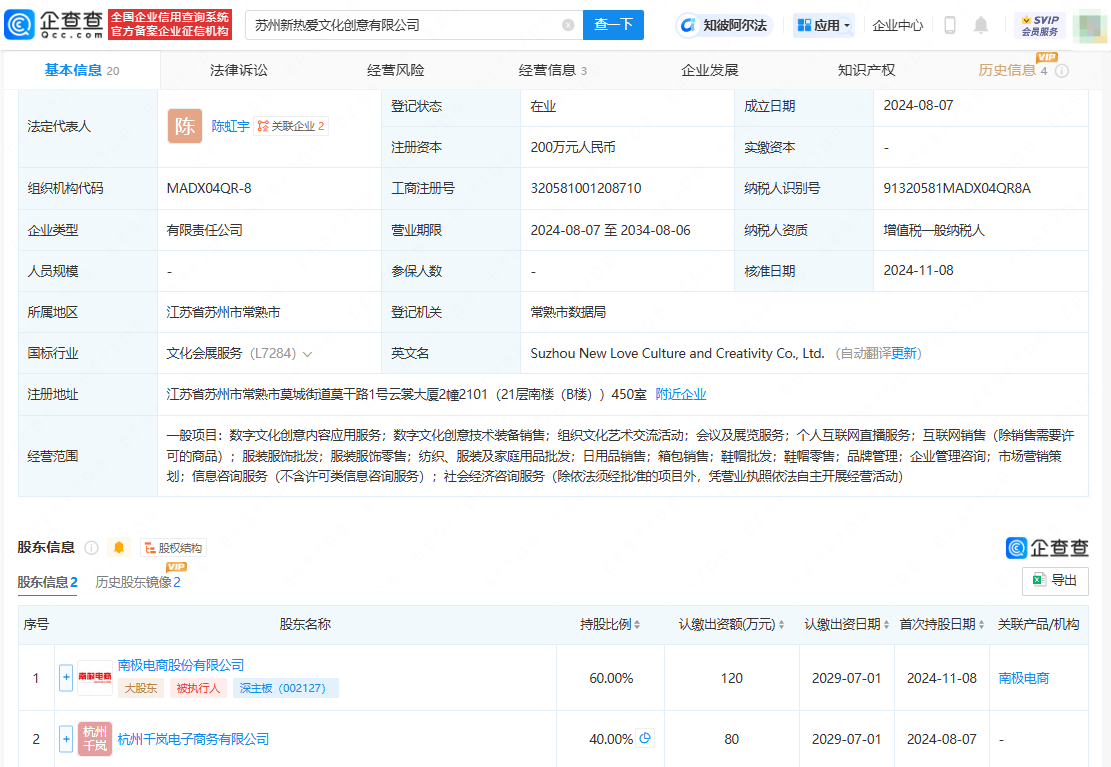Screen dimensions: 1111x767
Task: Click the notification bell icon top-right
Action: (982, 26)
